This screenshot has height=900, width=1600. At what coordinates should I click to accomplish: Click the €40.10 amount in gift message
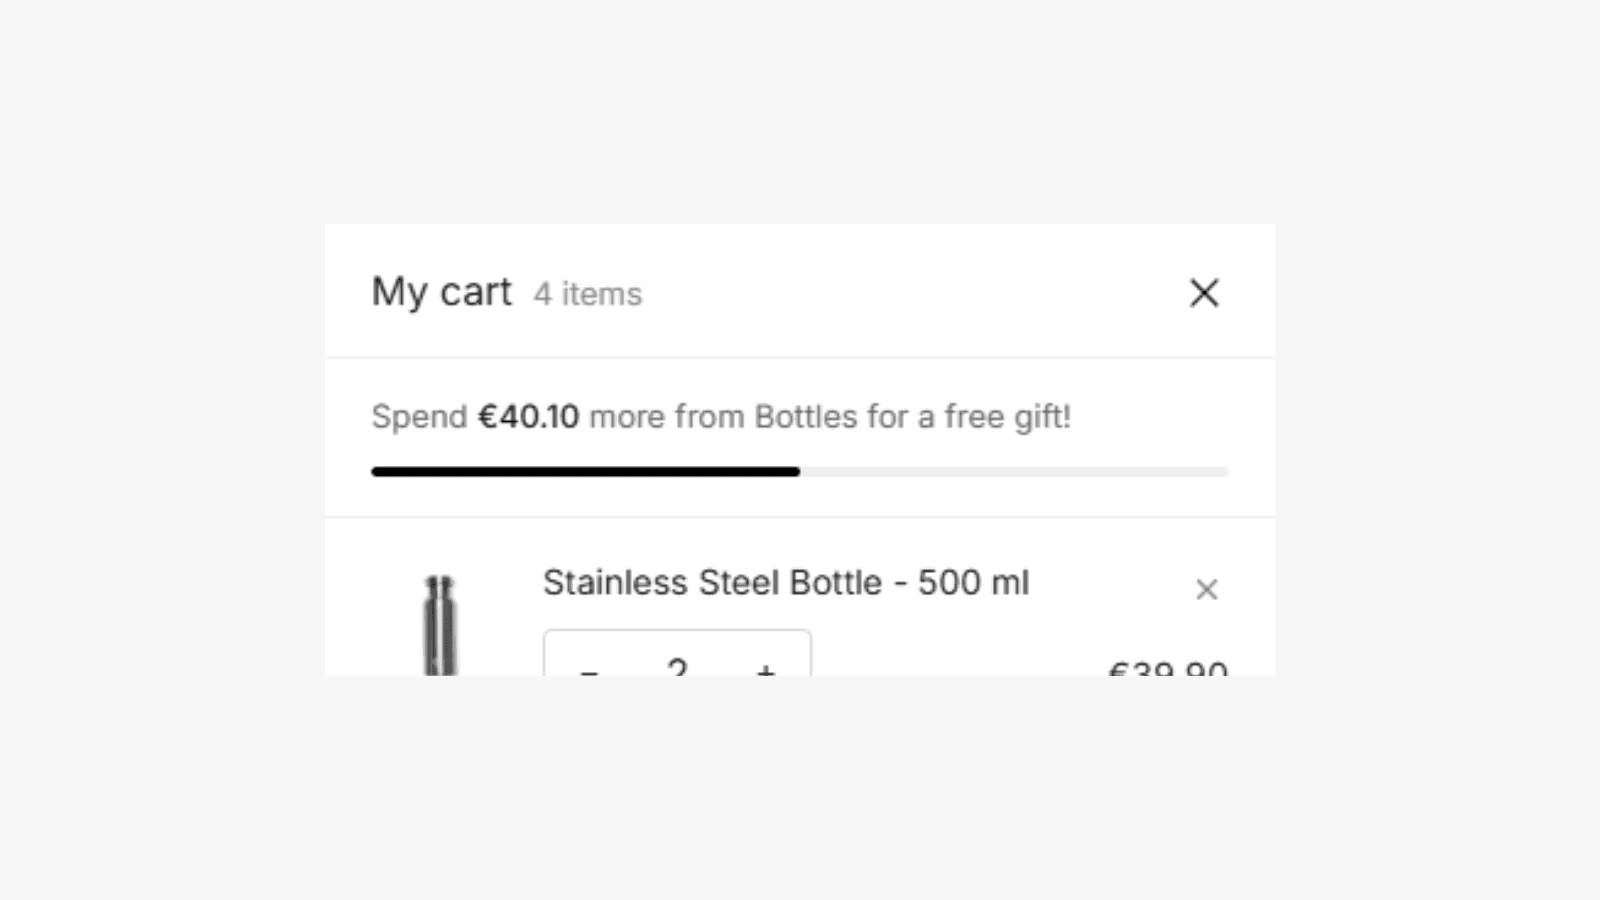pos(528,416)
